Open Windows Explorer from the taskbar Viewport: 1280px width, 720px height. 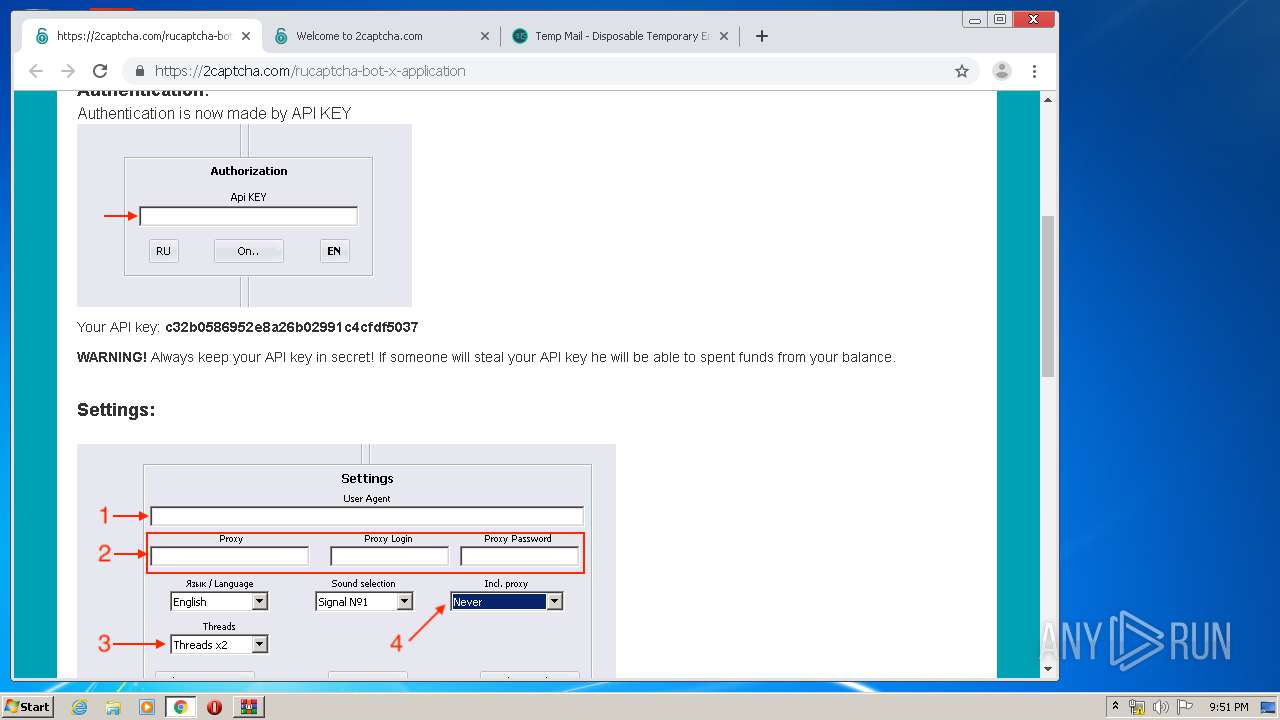pyautogui.click(x=113, y=707)
